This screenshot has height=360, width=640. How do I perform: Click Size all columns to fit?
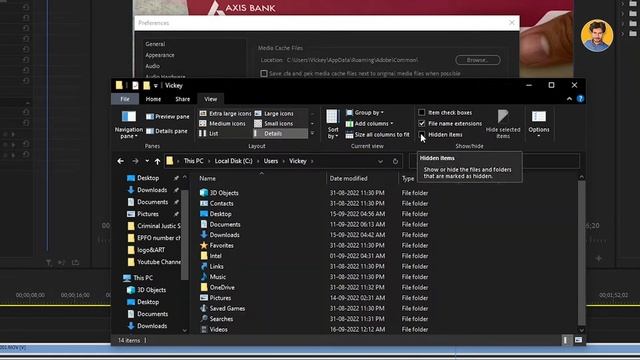tap(378, 134)
